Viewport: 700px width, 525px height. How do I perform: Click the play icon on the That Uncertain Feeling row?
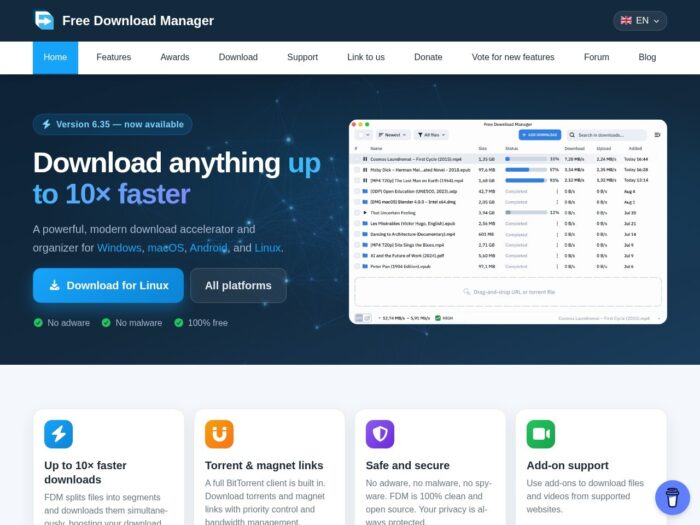coord(365,213)
